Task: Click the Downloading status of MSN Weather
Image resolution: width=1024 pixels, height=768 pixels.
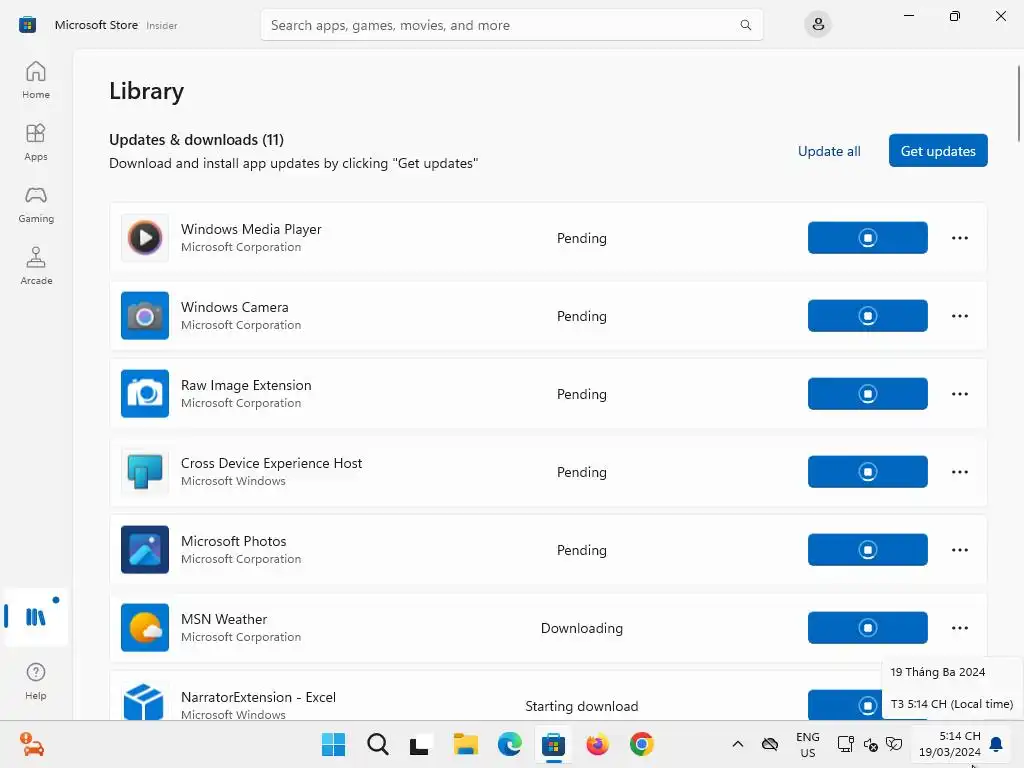Action: pyautogui.click(x=581, y=628)
